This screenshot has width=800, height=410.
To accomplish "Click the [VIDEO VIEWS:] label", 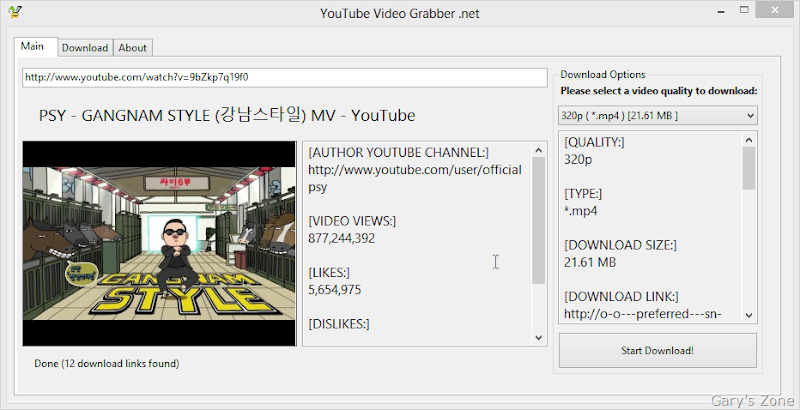I will coord(352,221).
